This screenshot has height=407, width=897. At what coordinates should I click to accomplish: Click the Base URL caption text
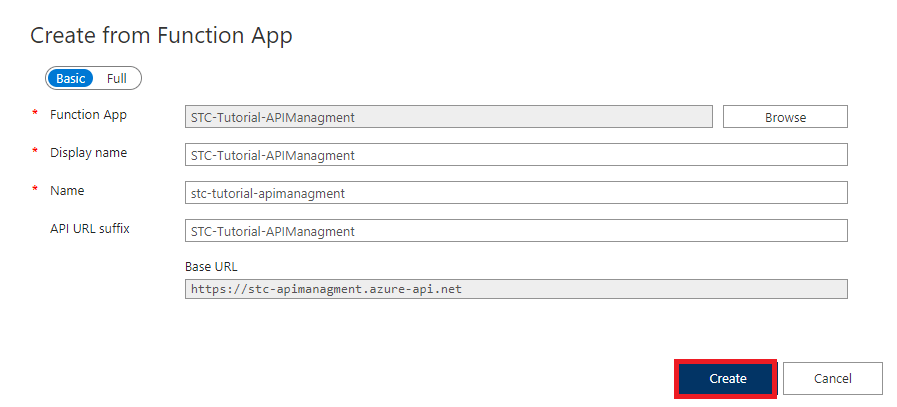click(x=211, y=267)
